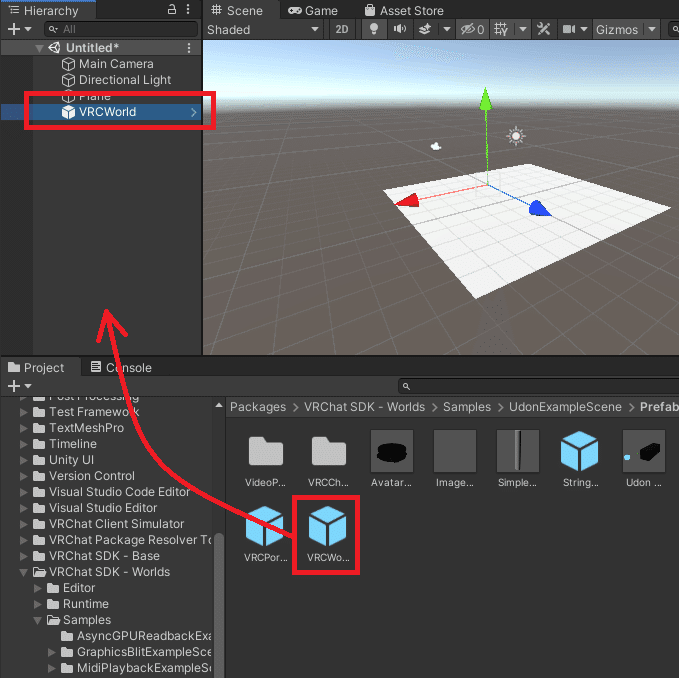Viewport: 679px width, 678px height.
Task: Toggle the scene grid visibility icon
Action: [501, 29]
